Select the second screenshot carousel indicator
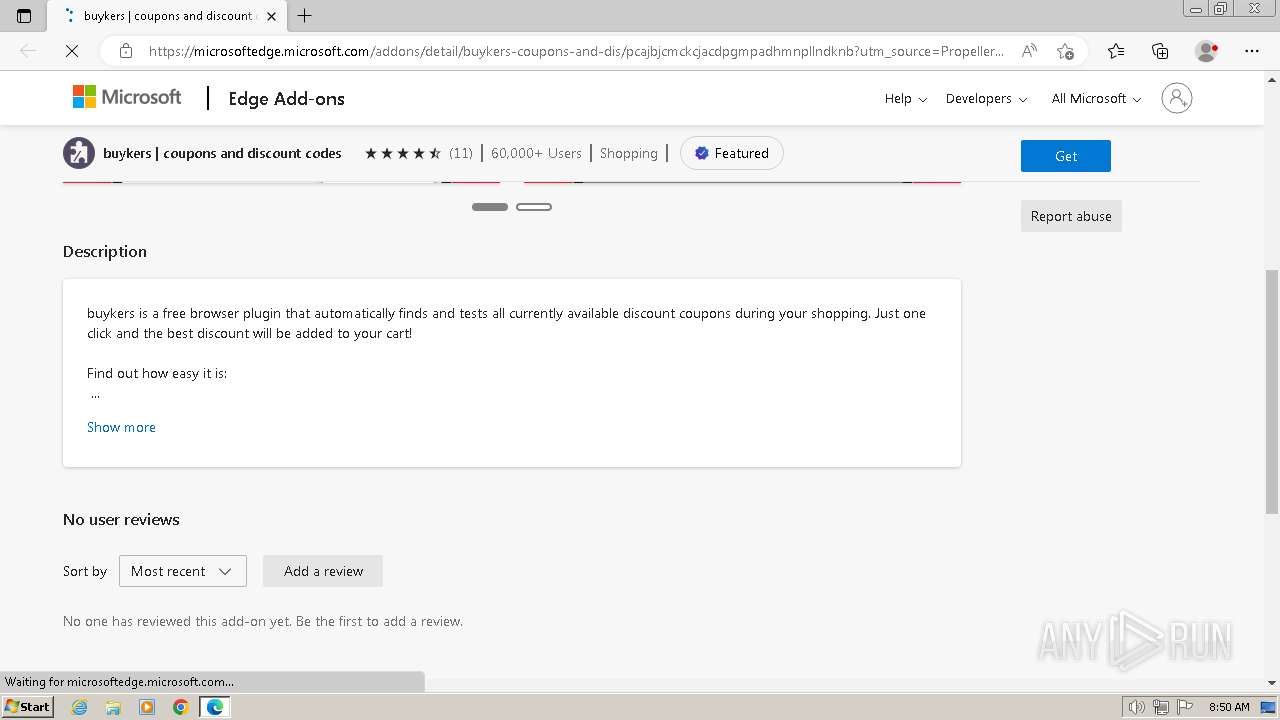Image resolution: width=1280 pixels, height=720 pixels. pyautogui.click(x=534, y=207)
